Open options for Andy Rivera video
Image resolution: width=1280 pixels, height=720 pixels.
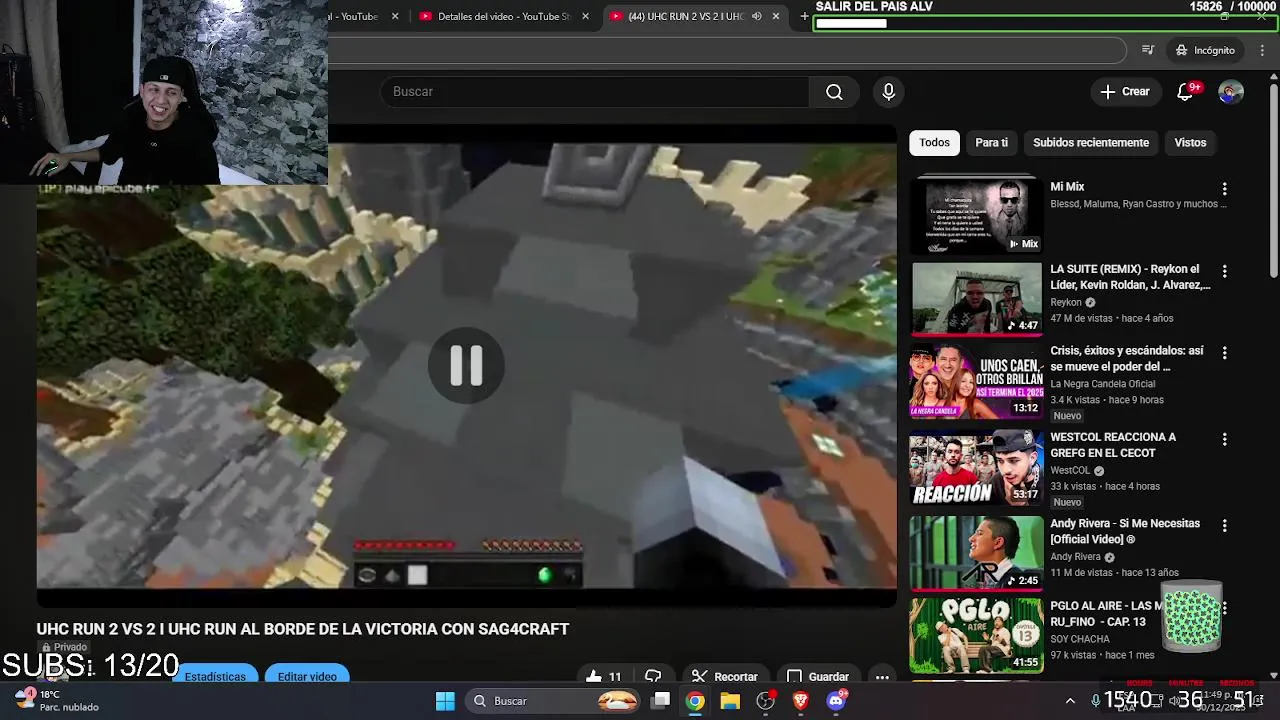1224,525
